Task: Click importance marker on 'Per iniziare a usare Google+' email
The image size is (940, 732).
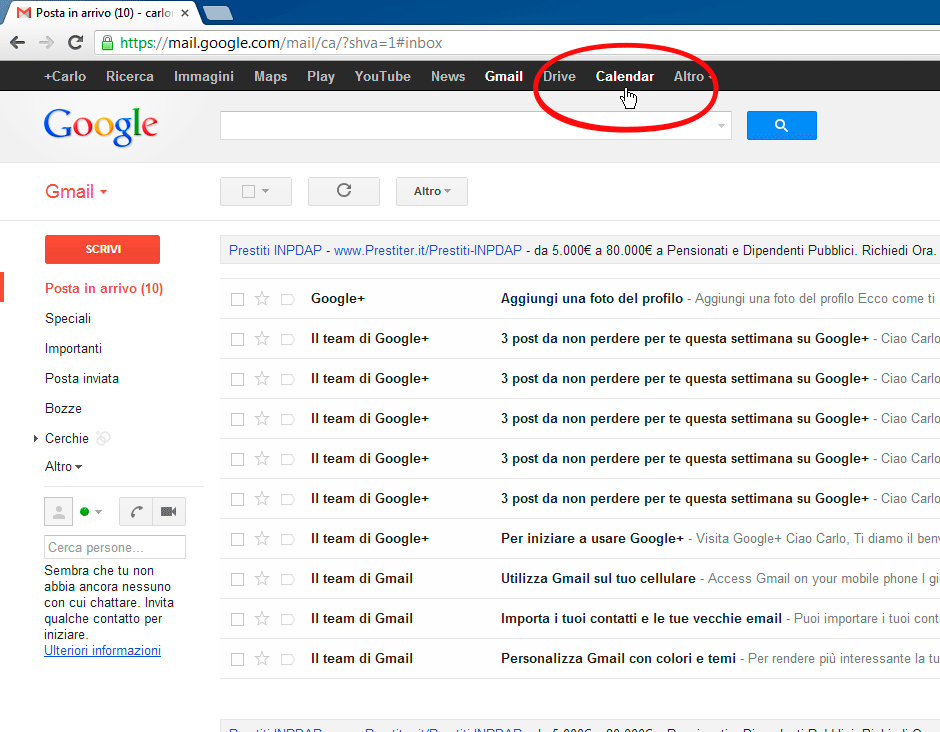Action: click(288, 540)
